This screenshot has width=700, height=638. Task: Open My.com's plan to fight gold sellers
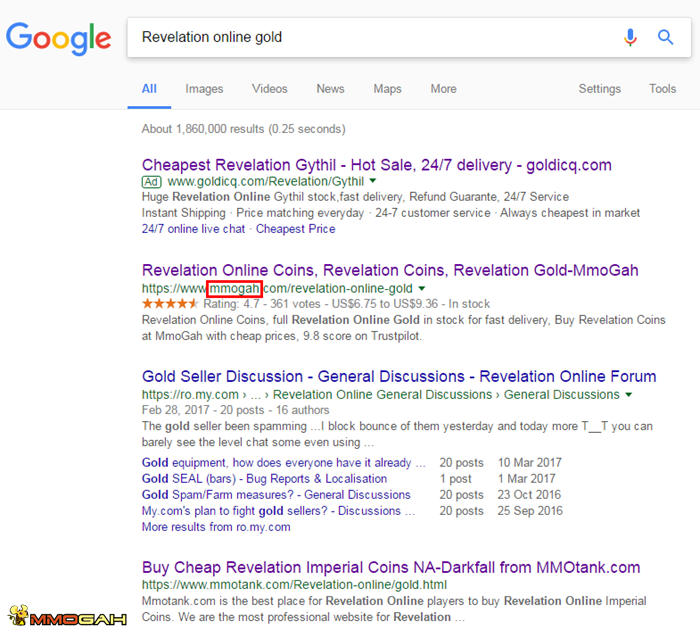tap(278, 511)
